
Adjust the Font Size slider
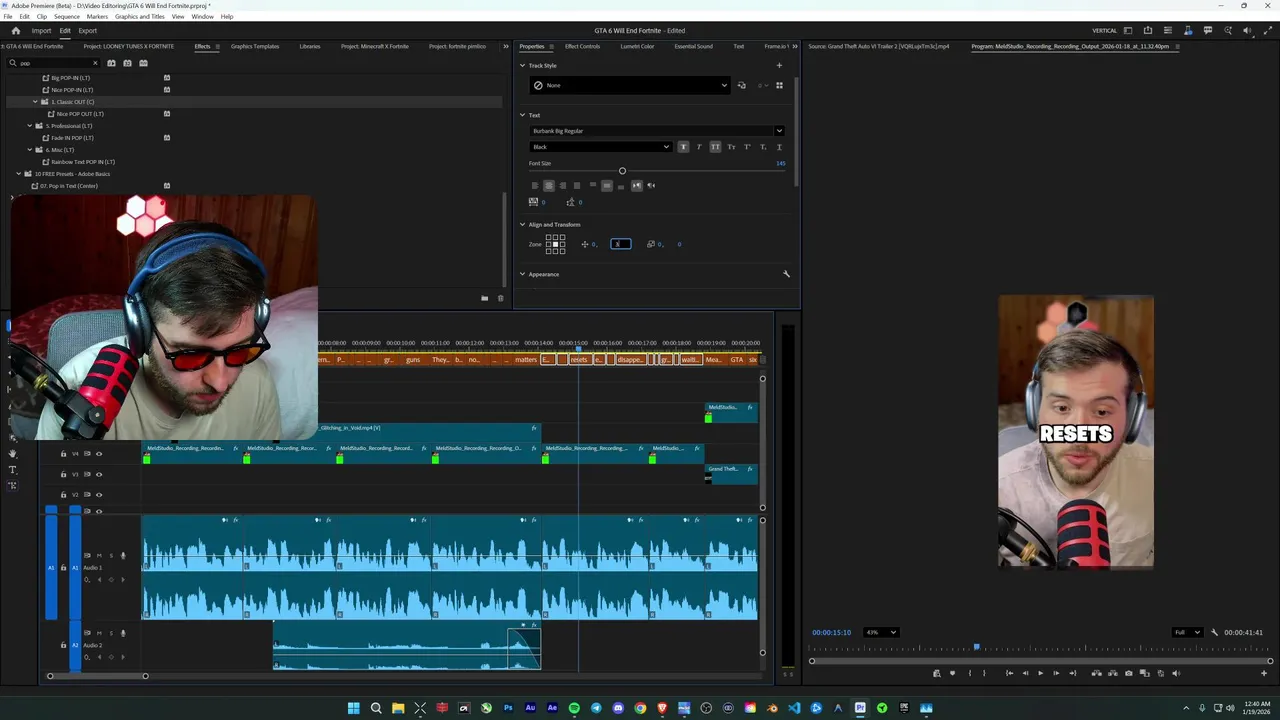622,171
